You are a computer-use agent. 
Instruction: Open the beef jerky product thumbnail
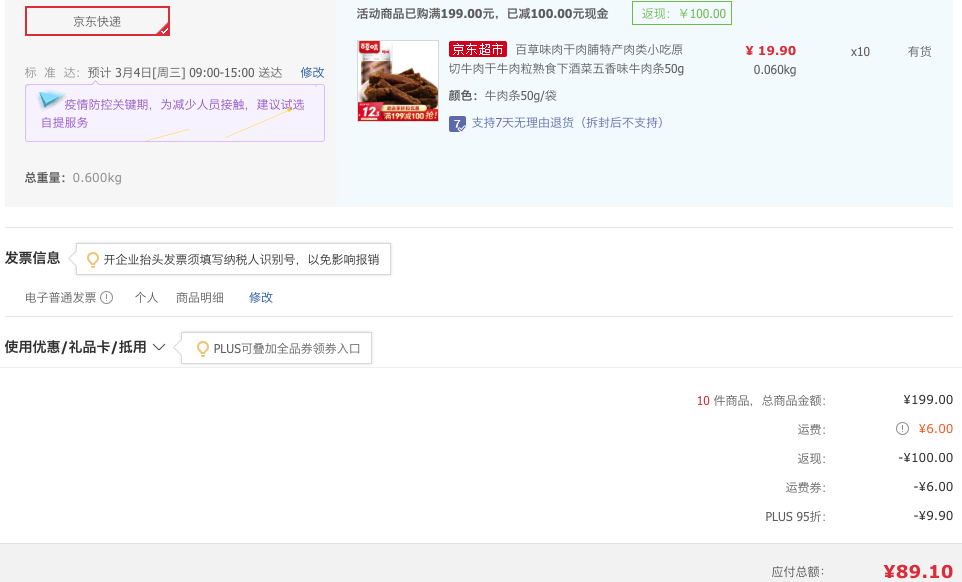pos(398,81)
